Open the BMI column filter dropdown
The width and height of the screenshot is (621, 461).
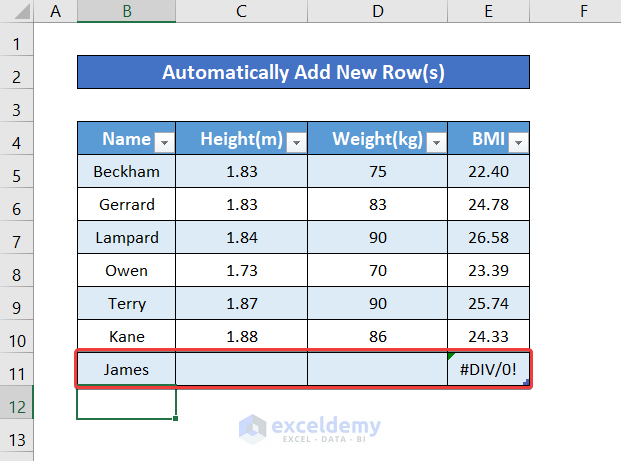(x=518, y=142)
